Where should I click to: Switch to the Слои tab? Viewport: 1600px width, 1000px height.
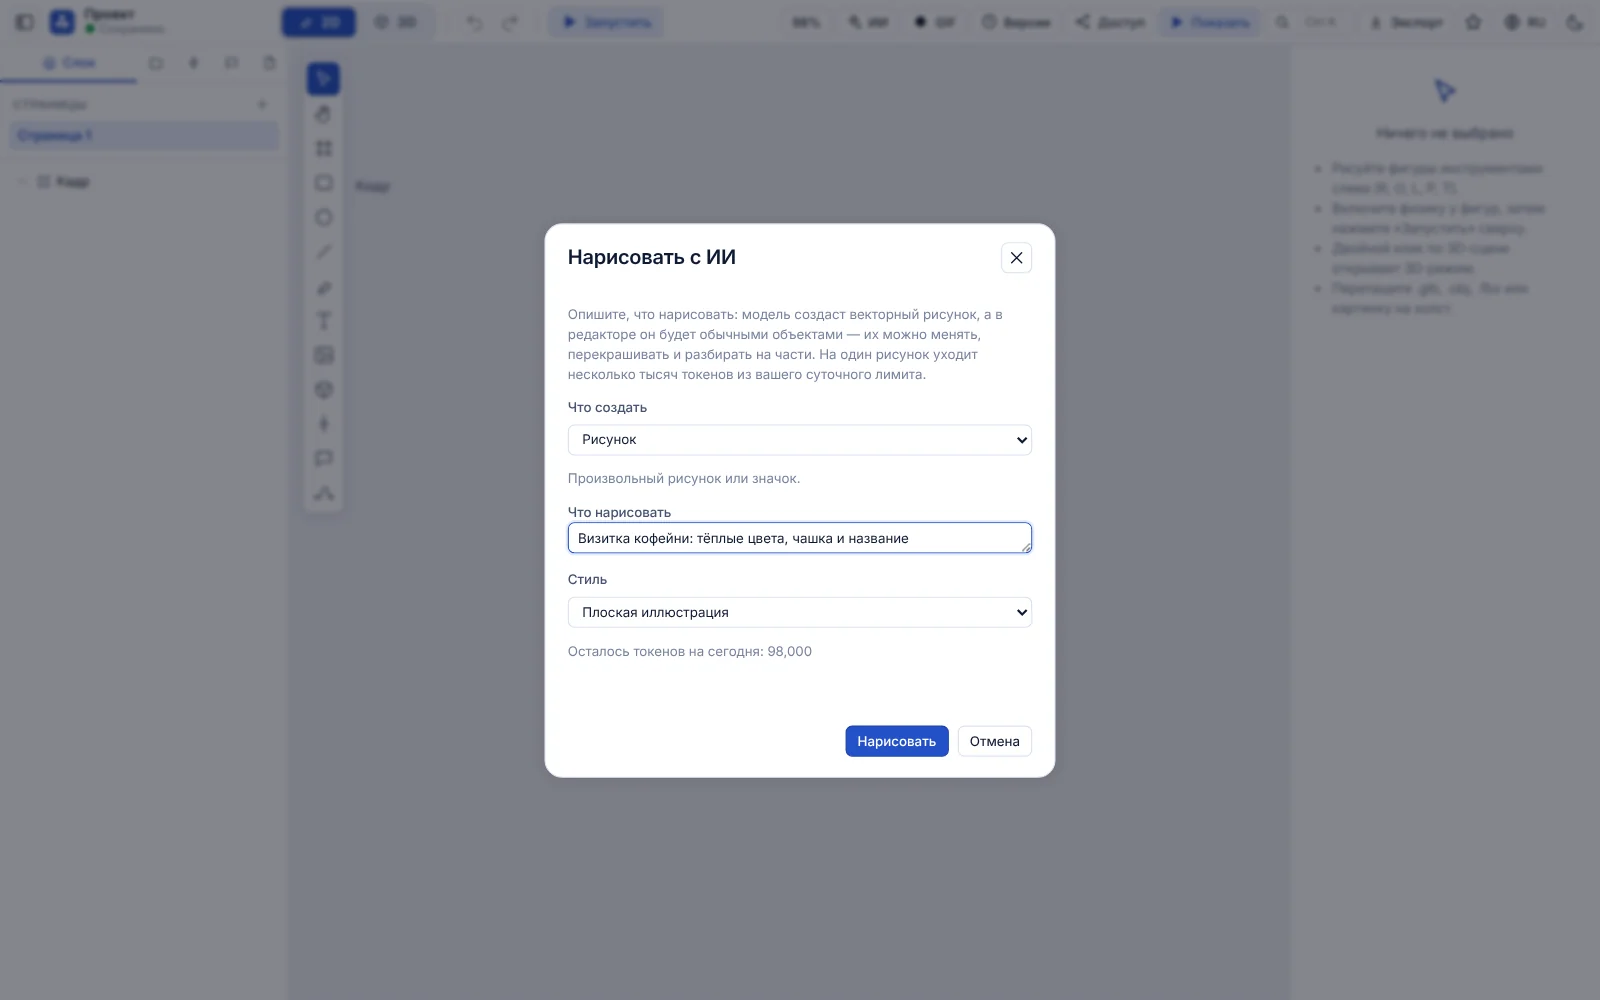coord(69,63)
